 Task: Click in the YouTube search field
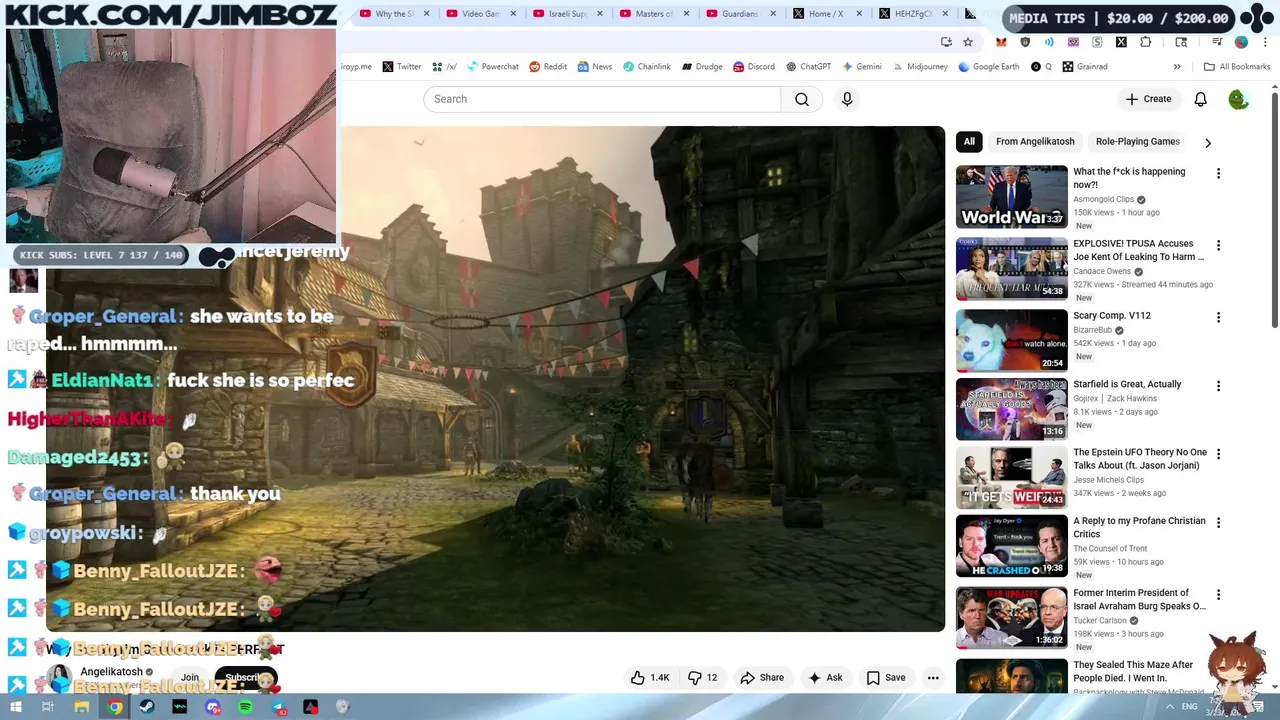tap(602, 99)
